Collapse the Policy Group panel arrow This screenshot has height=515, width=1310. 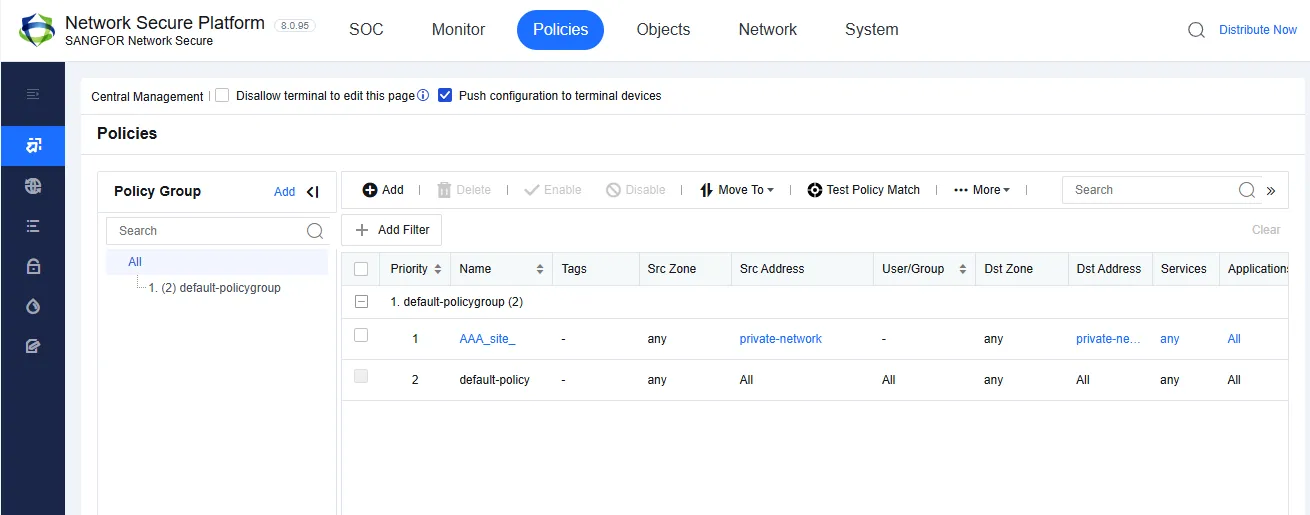tap(313, 192)
